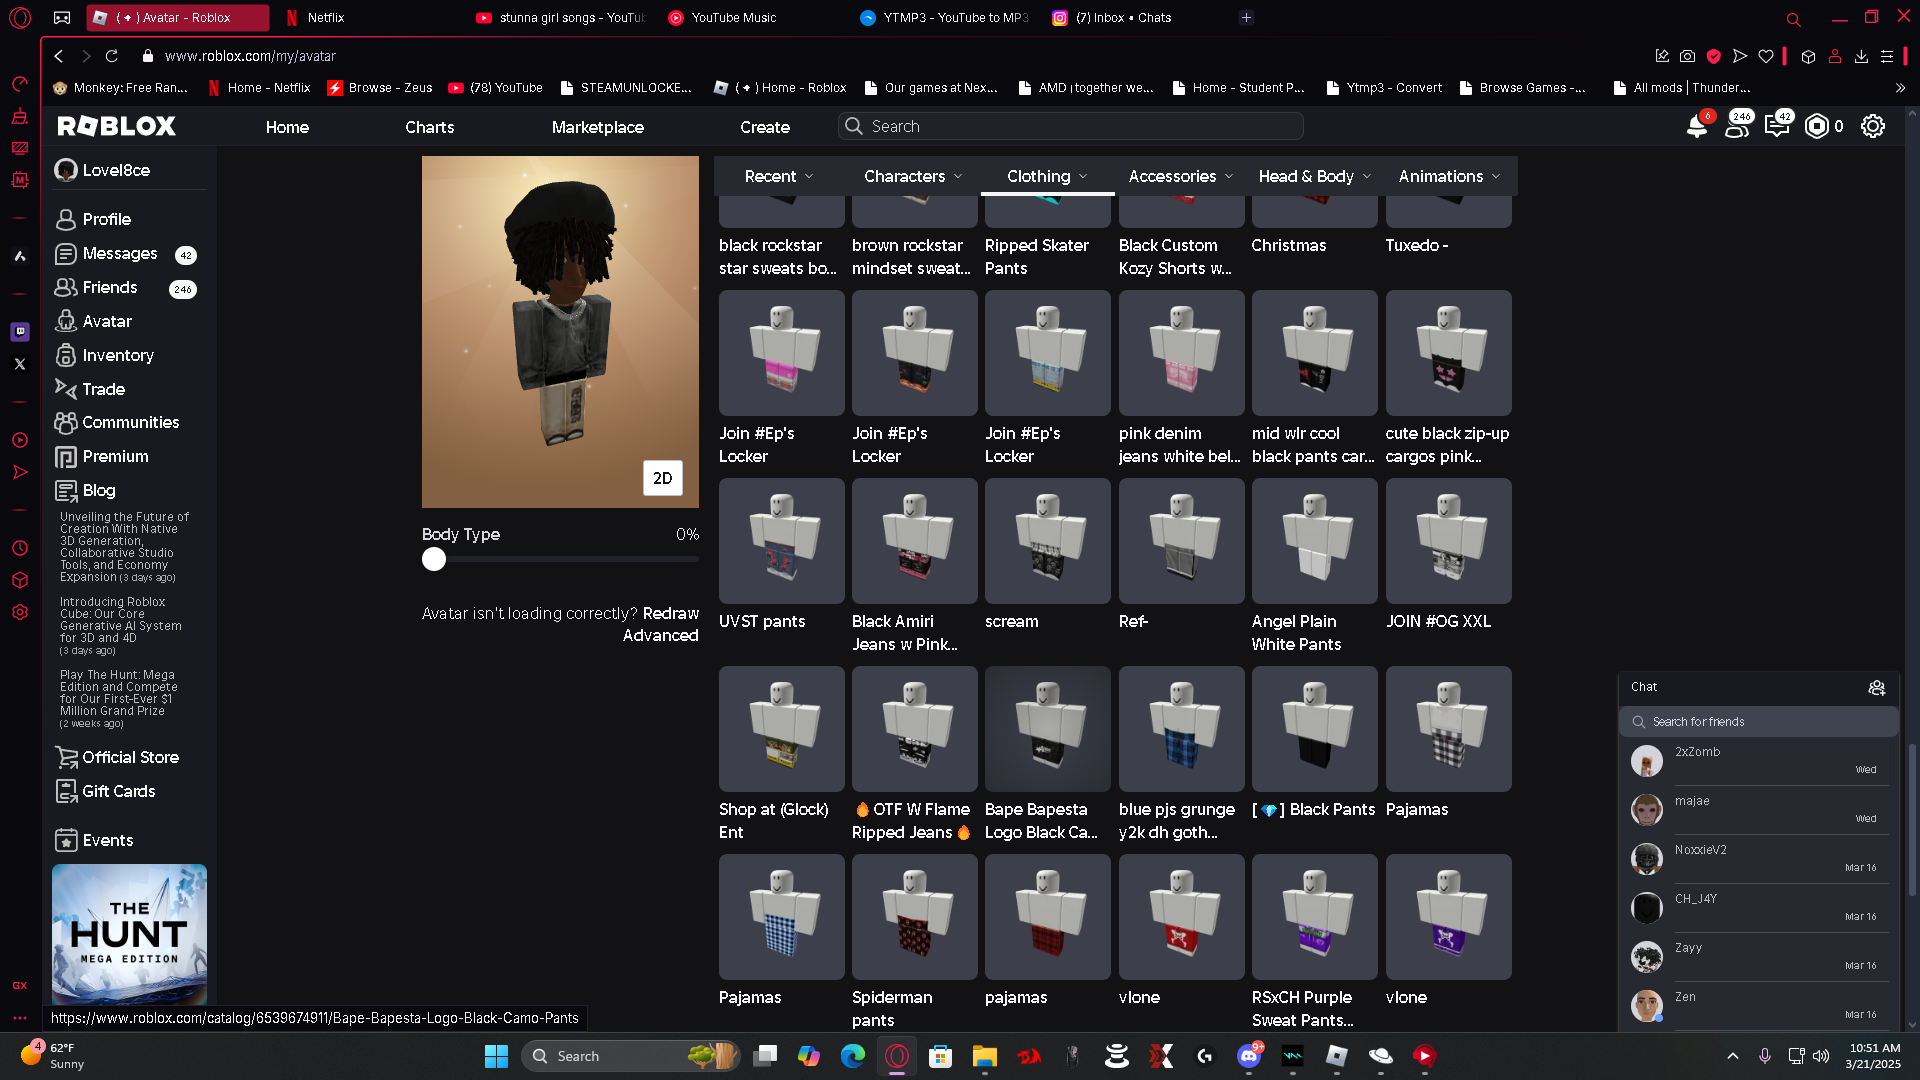Open friend requests icon in header
The height and width of the screenshot is (1080, 1920).
1736,127
